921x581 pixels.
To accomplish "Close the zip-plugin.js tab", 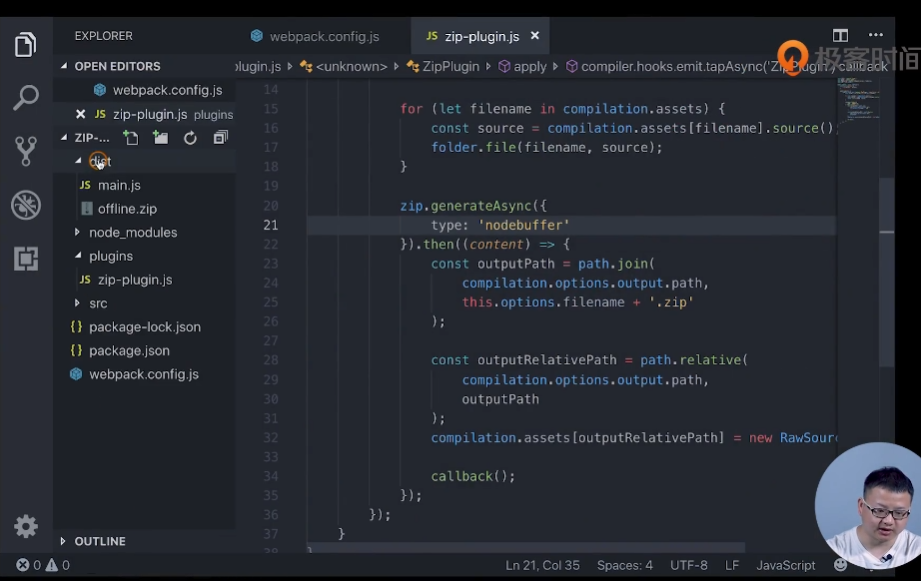I will click(x=535, y=36).
